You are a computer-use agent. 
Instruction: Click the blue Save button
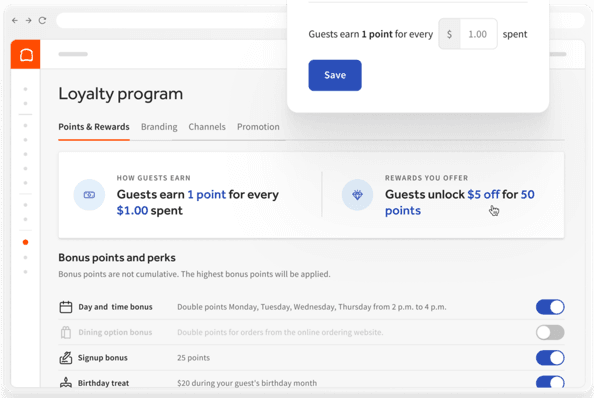[335, 75]
